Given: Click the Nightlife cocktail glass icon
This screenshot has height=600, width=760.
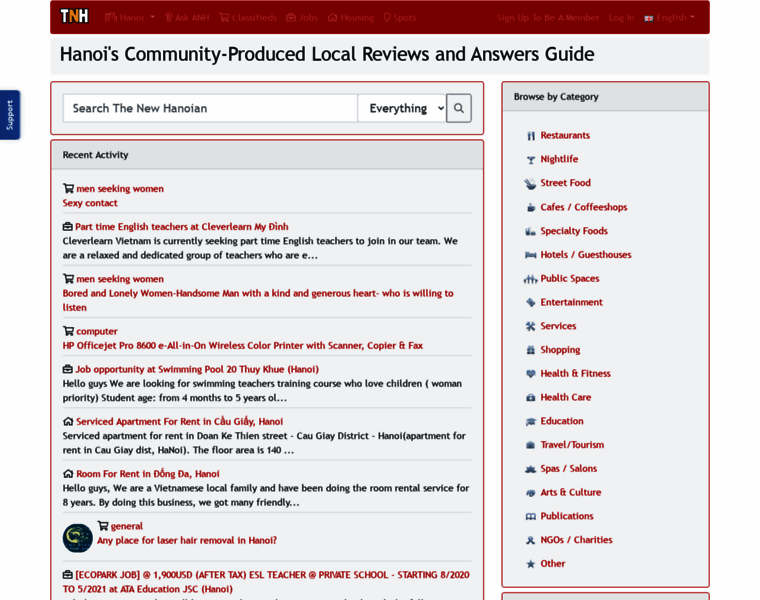Looking at the screenshot, I should click(531, 160).
